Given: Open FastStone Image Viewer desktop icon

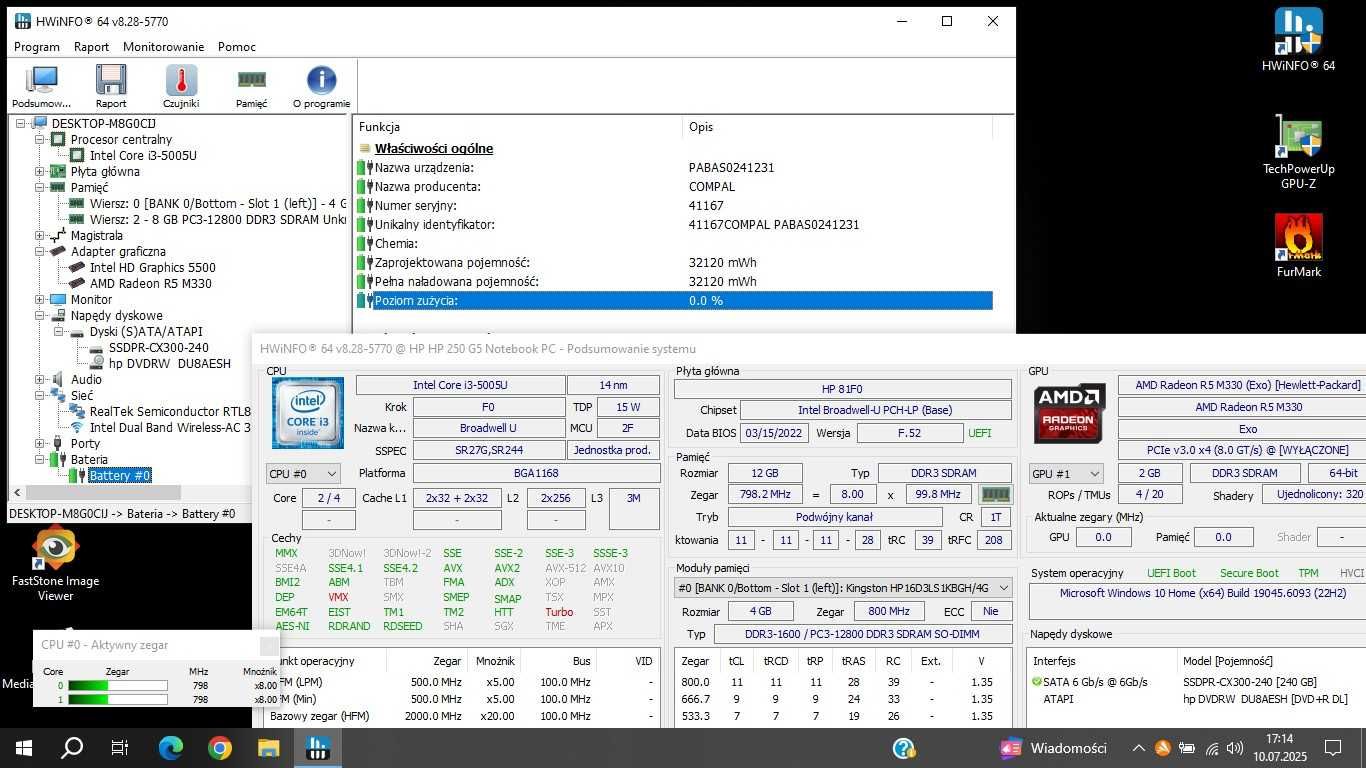Looking at the screenshot, I should 55,564.
